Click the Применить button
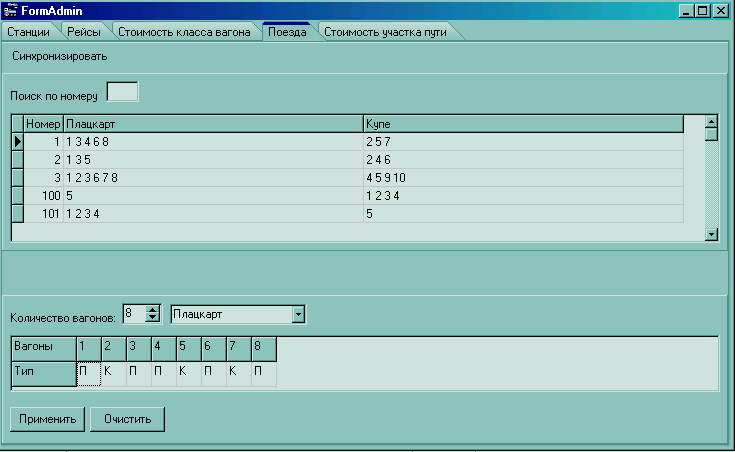This screenshot has height=452, width=735. pyautogui.click(x=47, y=419)
